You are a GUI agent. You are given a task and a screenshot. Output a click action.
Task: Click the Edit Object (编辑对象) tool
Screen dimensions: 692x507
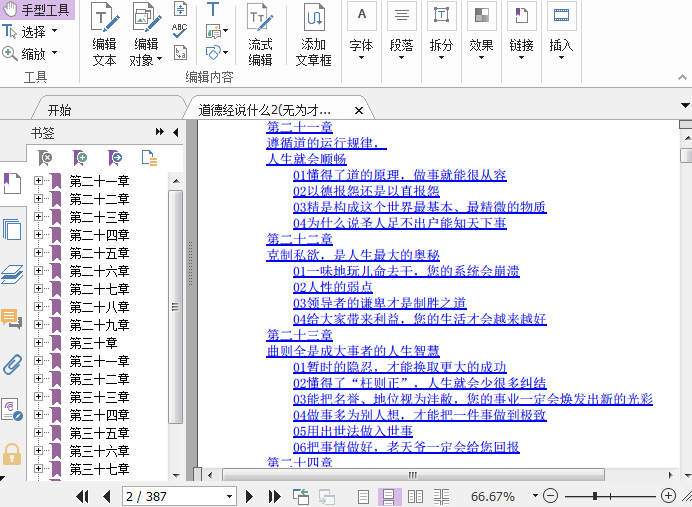pos(146,34)
